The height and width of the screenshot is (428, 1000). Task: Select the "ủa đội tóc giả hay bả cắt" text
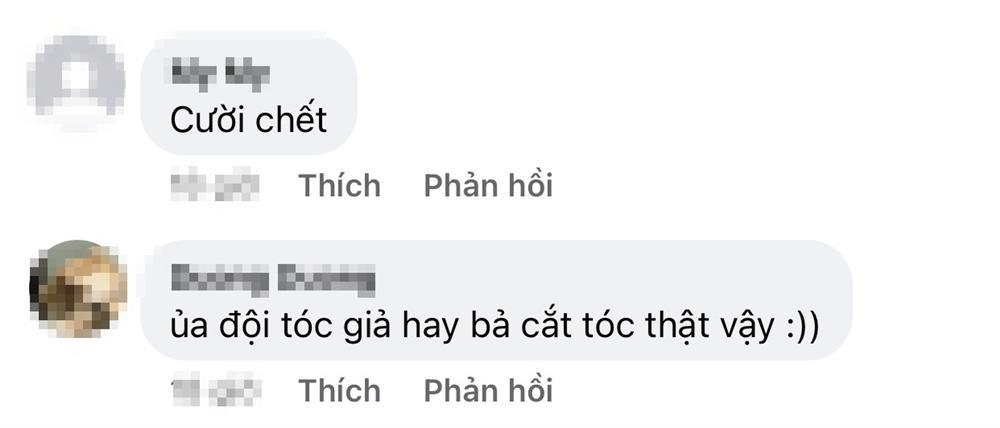(346, 327)
